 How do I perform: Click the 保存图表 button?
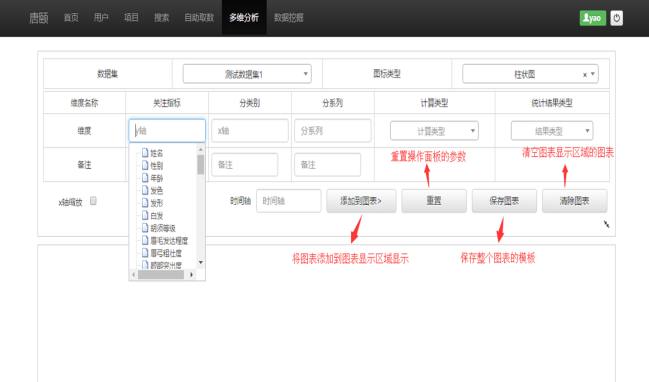click(504, 201)
